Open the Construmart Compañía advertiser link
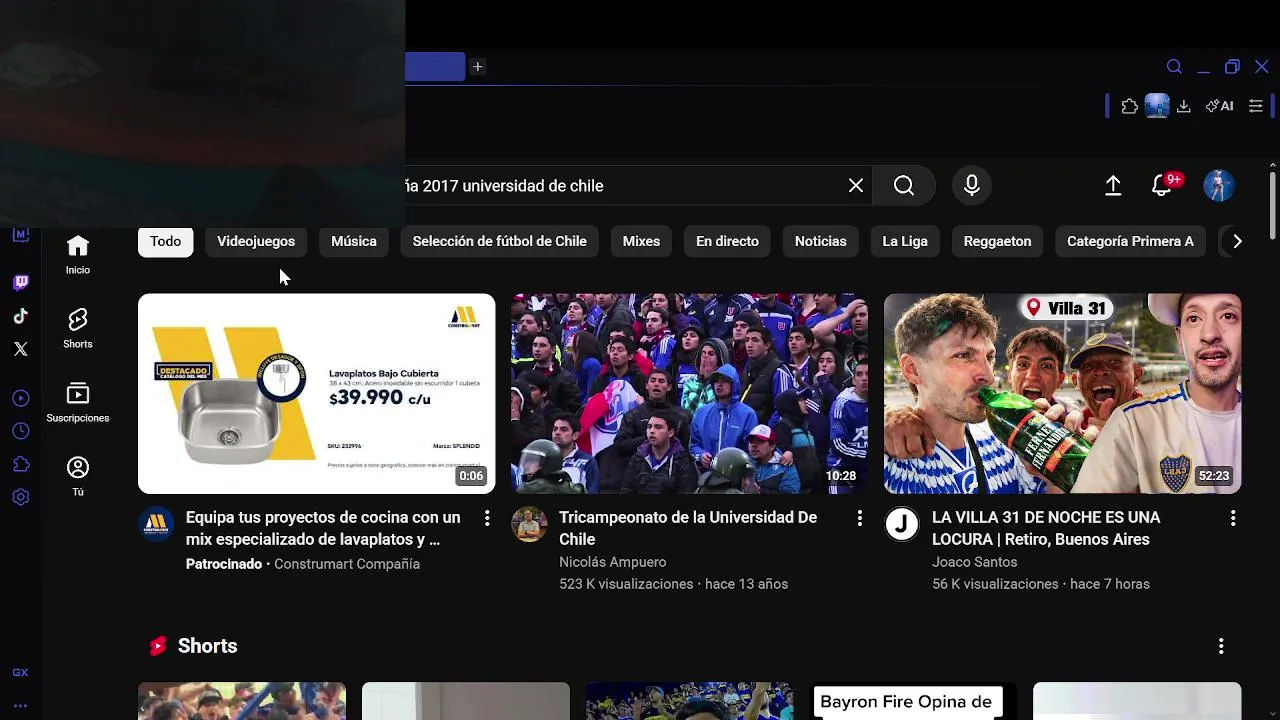1280x720 pixels. [x=347, y=564]
